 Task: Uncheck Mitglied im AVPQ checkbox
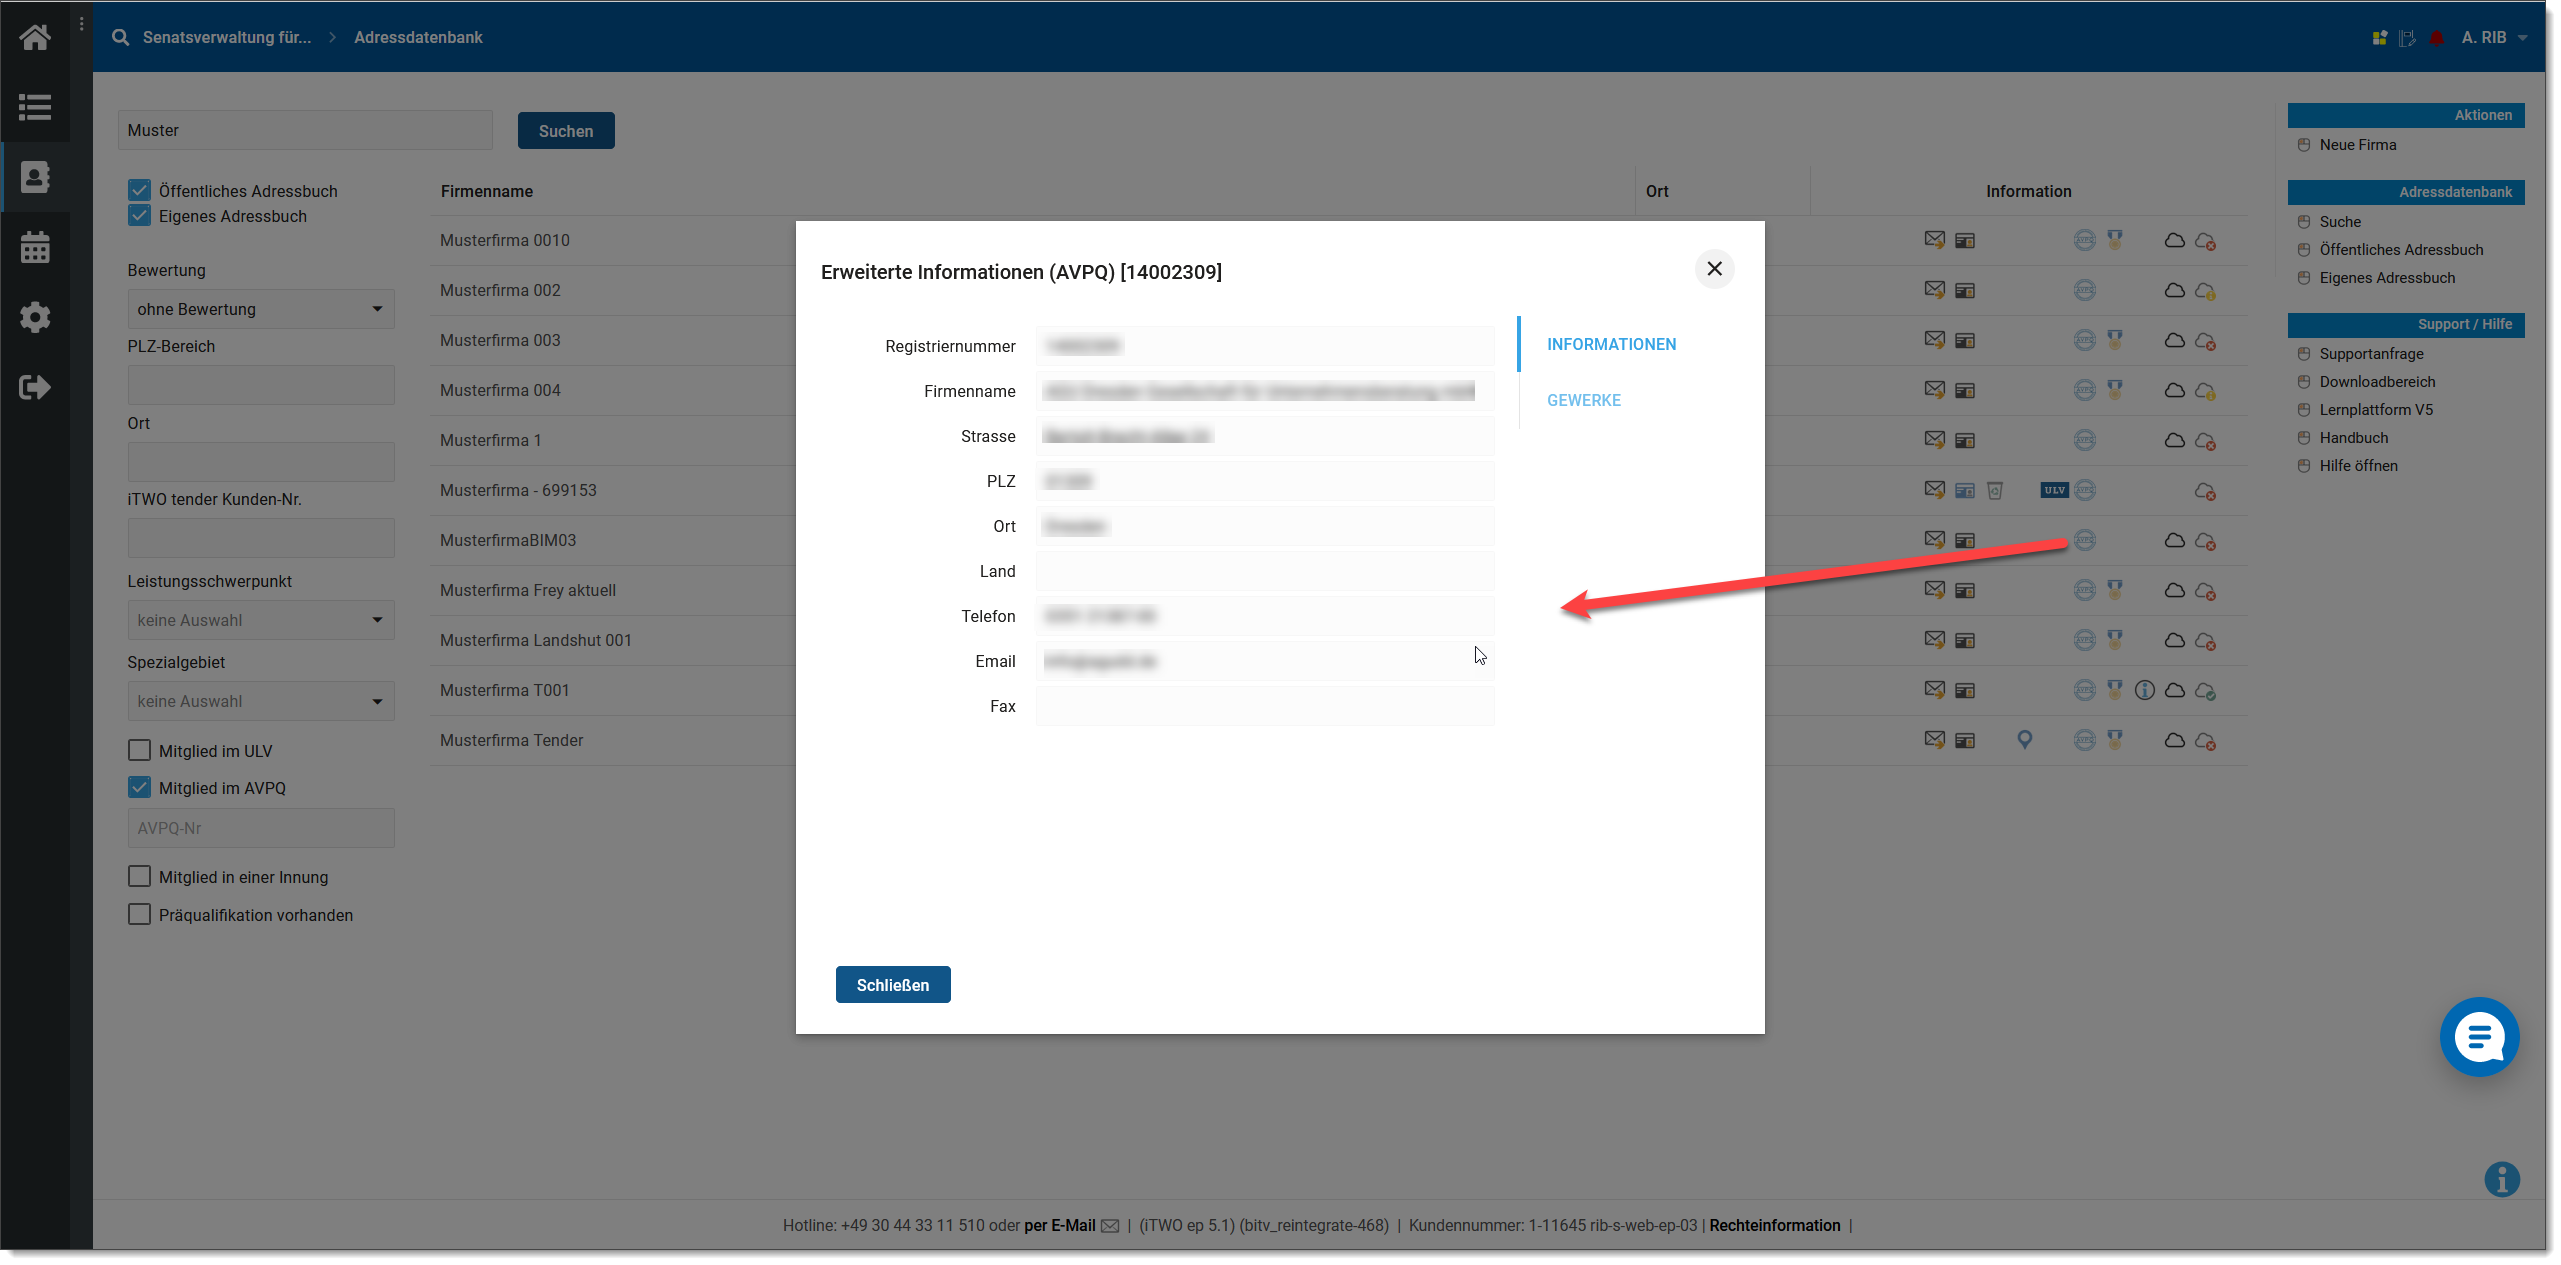tap(139, 787)
